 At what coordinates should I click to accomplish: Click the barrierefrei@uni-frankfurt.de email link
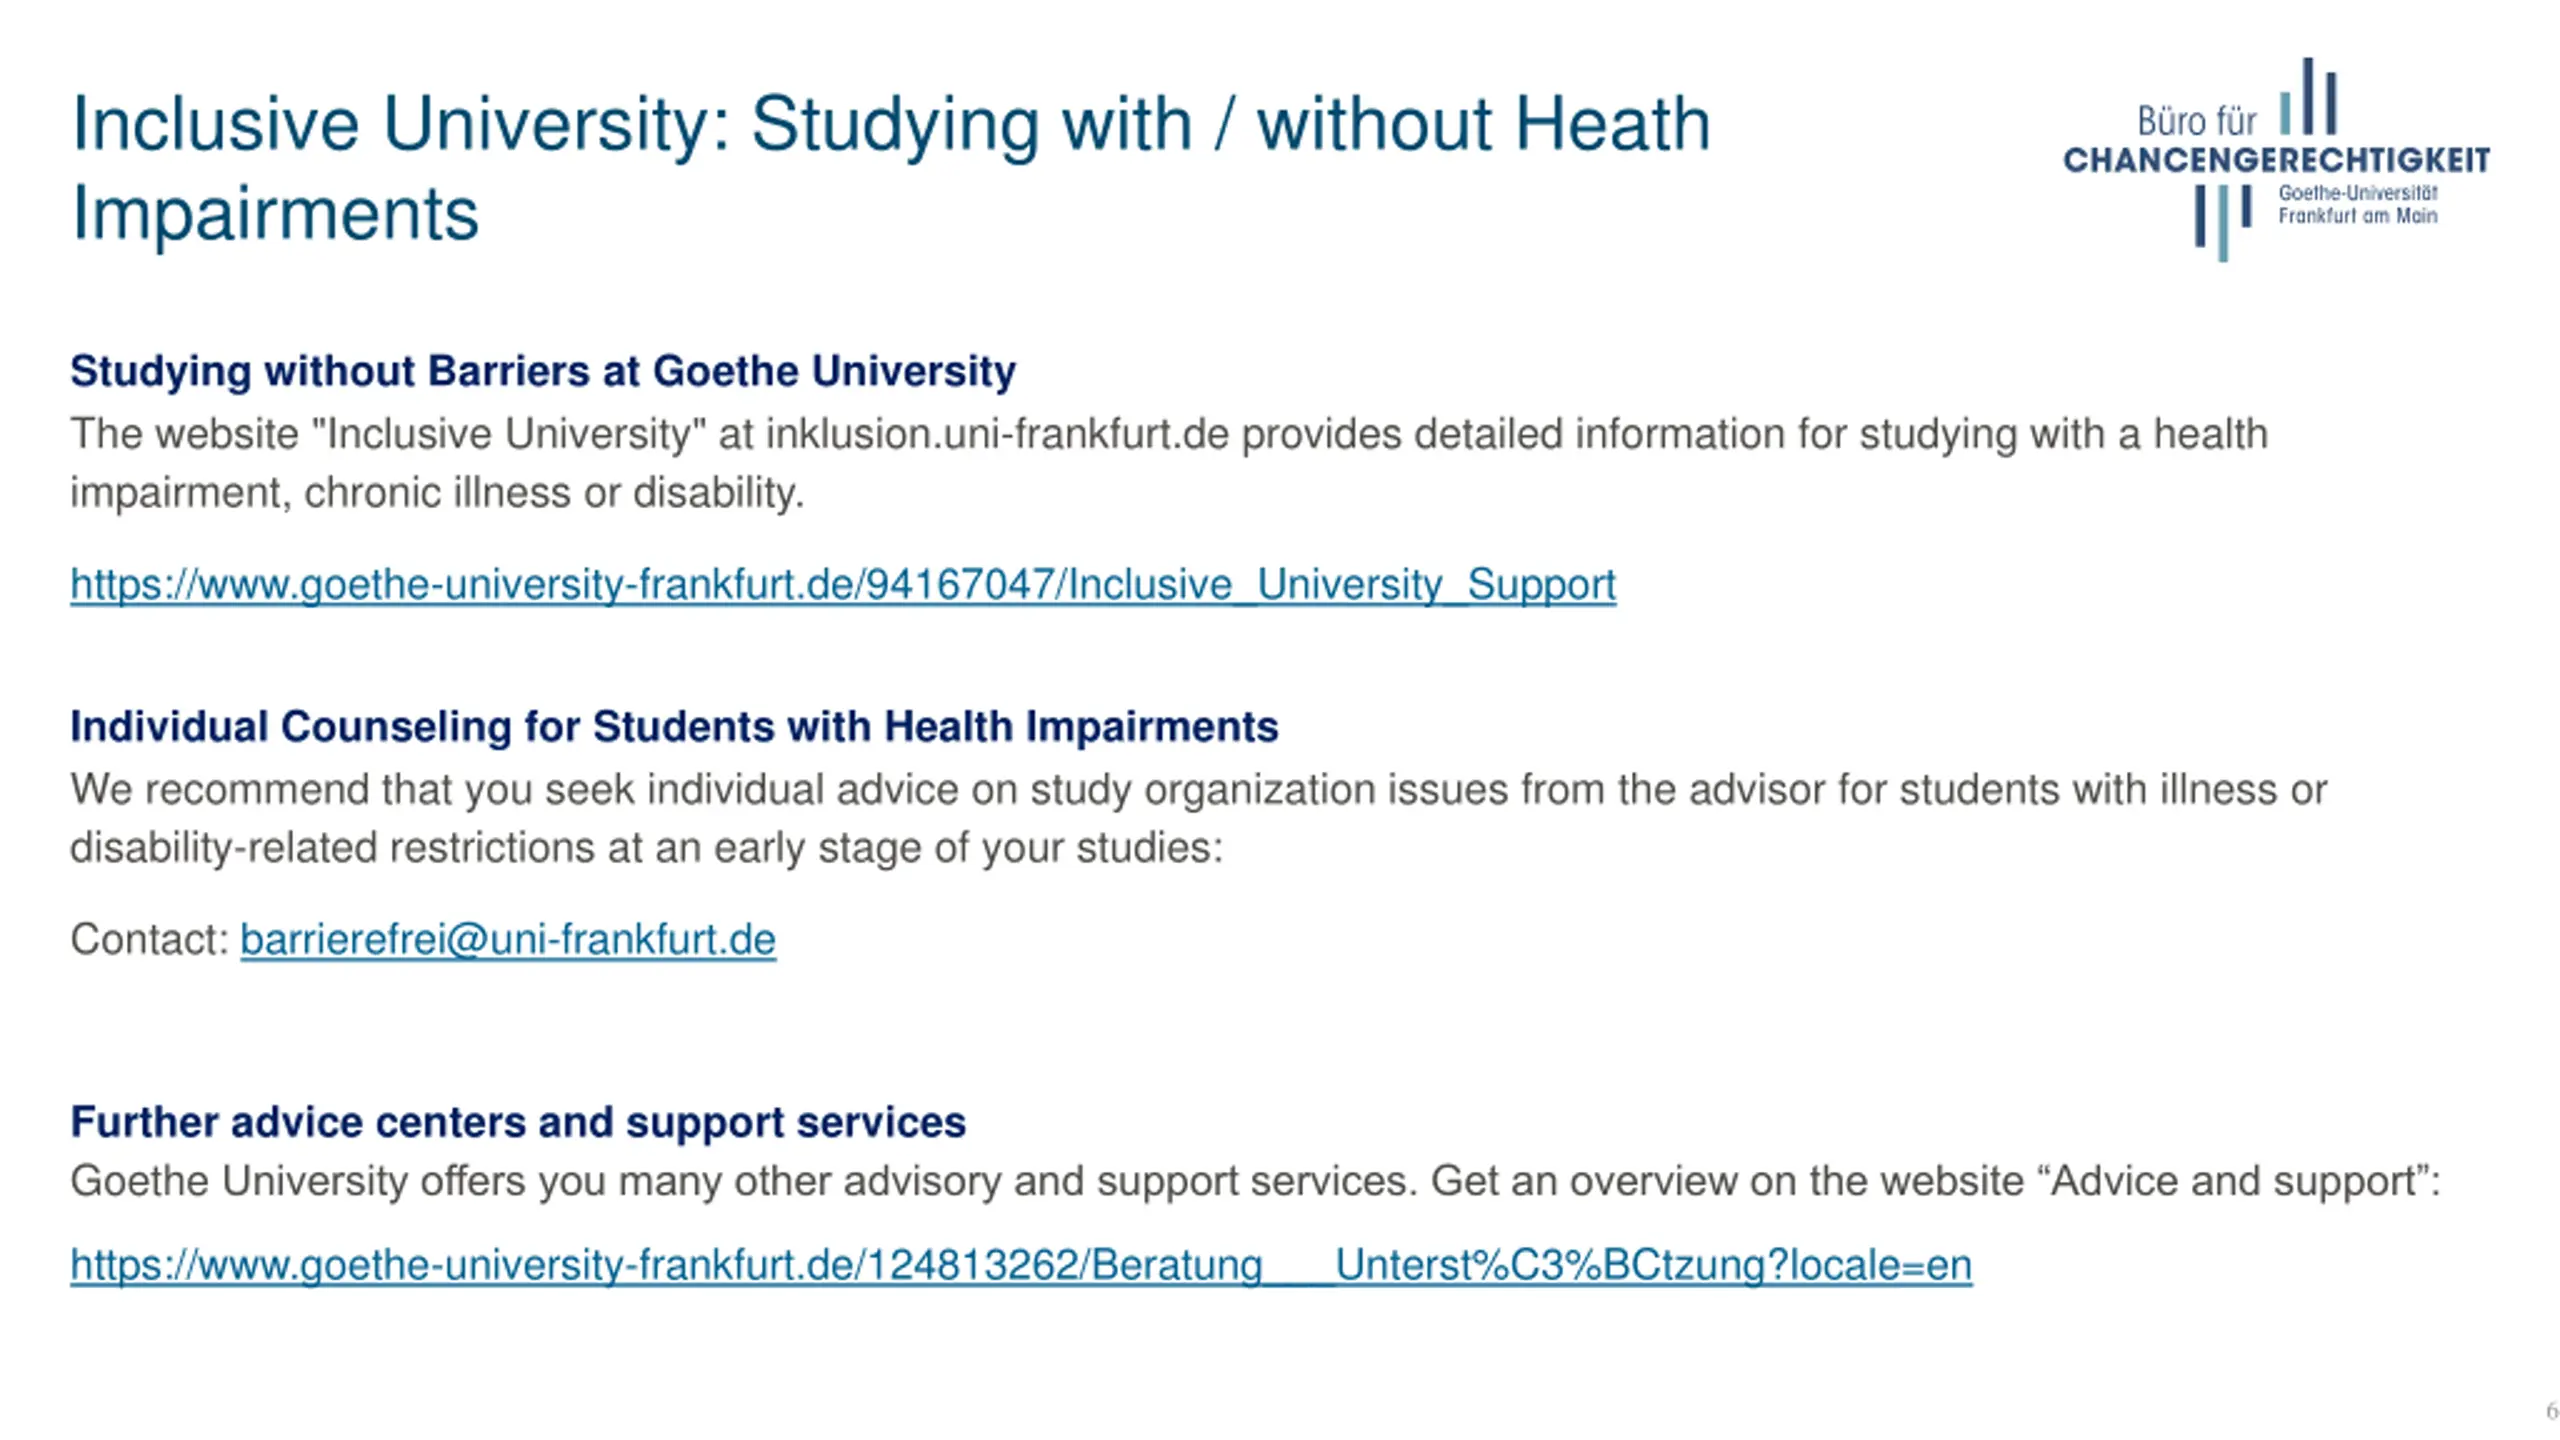click(507, 940)
